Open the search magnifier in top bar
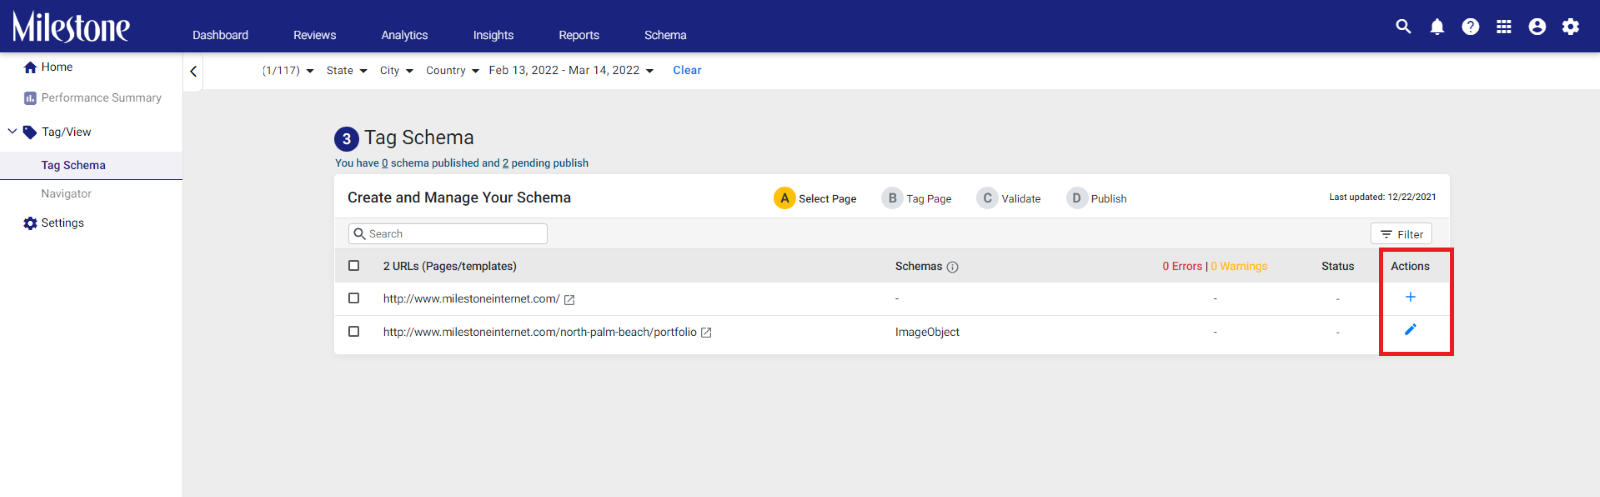The image size is (1600, 497). click(1403, 27)
